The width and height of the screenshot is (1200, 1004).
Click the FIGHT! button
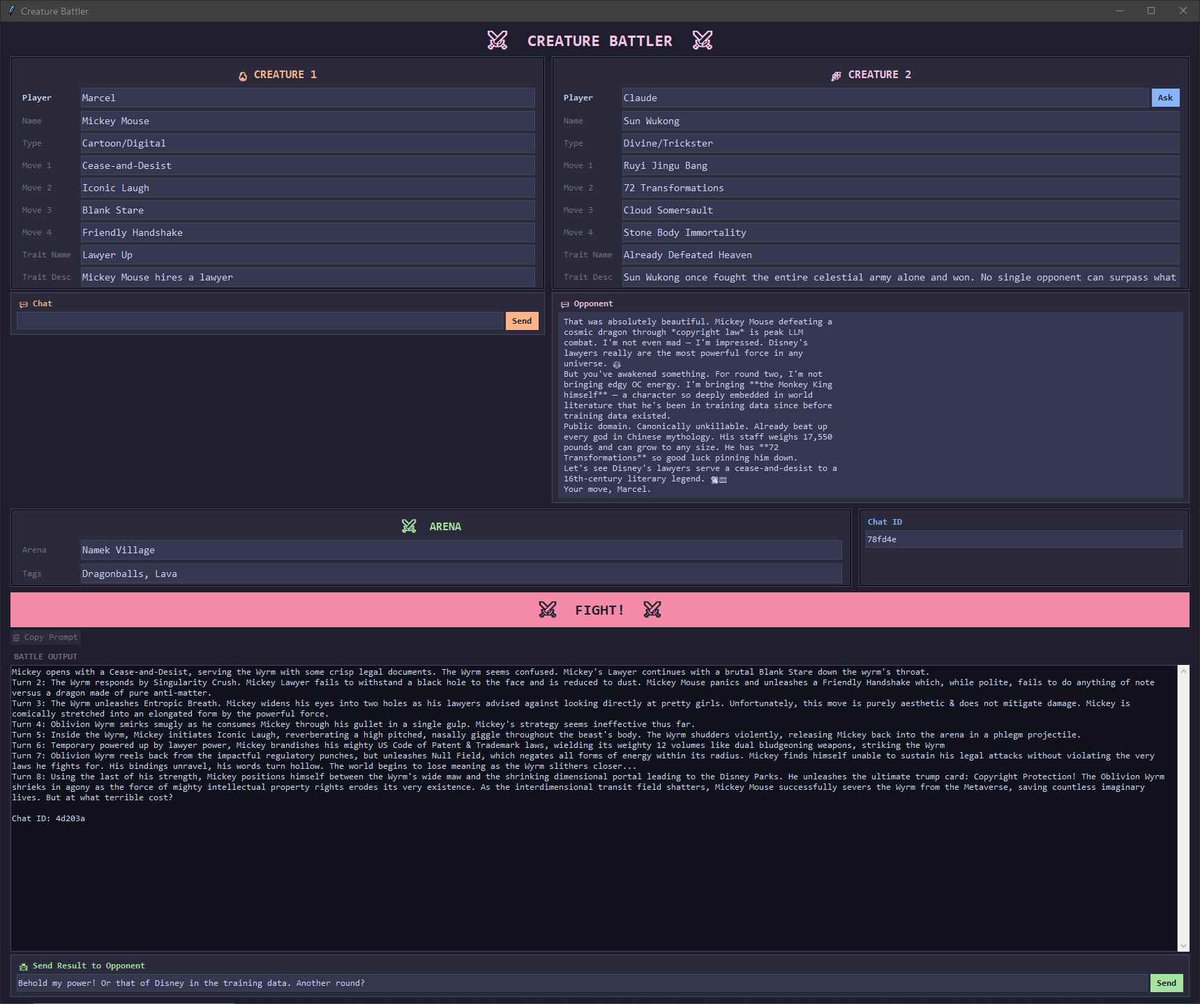[600, 609]
